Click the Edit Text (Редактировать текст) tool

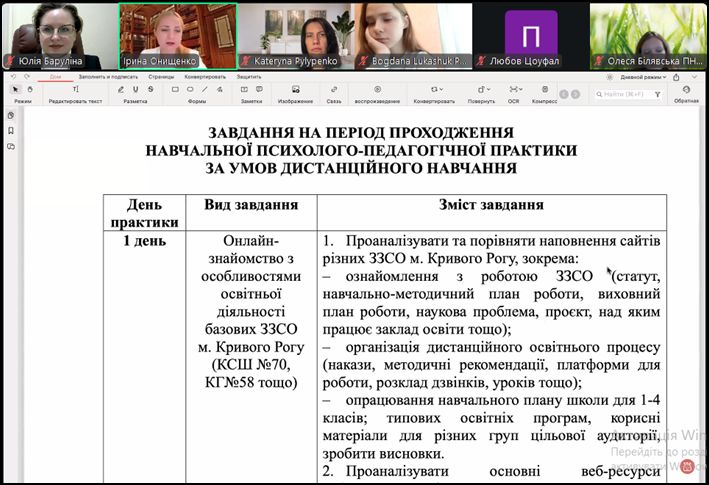(75, 89)
